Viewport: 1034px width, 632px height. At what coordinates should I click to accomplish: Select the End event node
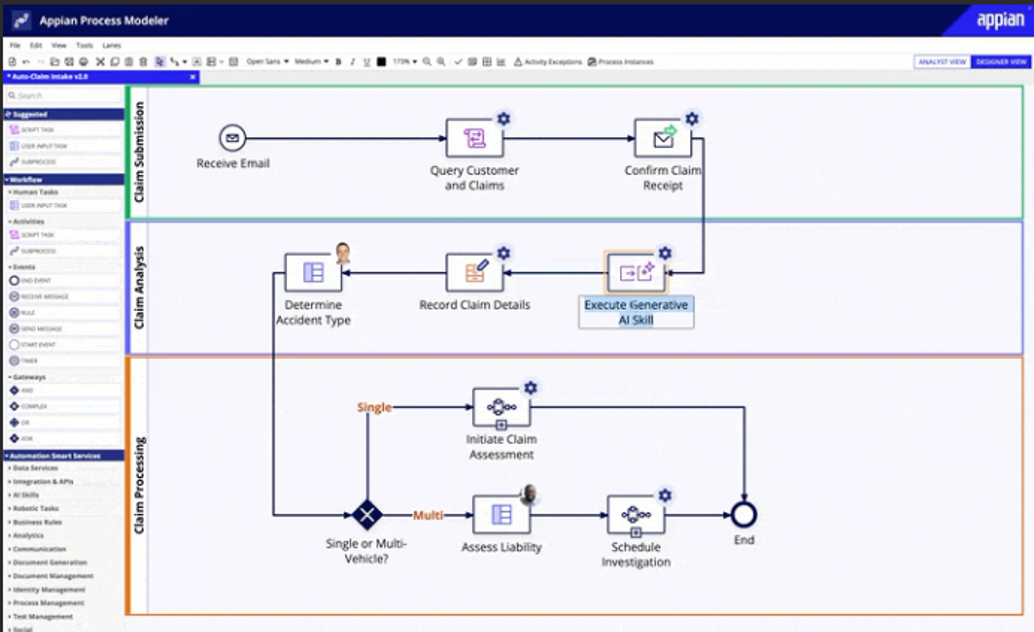pyautogui.click(x=744, y=515)
